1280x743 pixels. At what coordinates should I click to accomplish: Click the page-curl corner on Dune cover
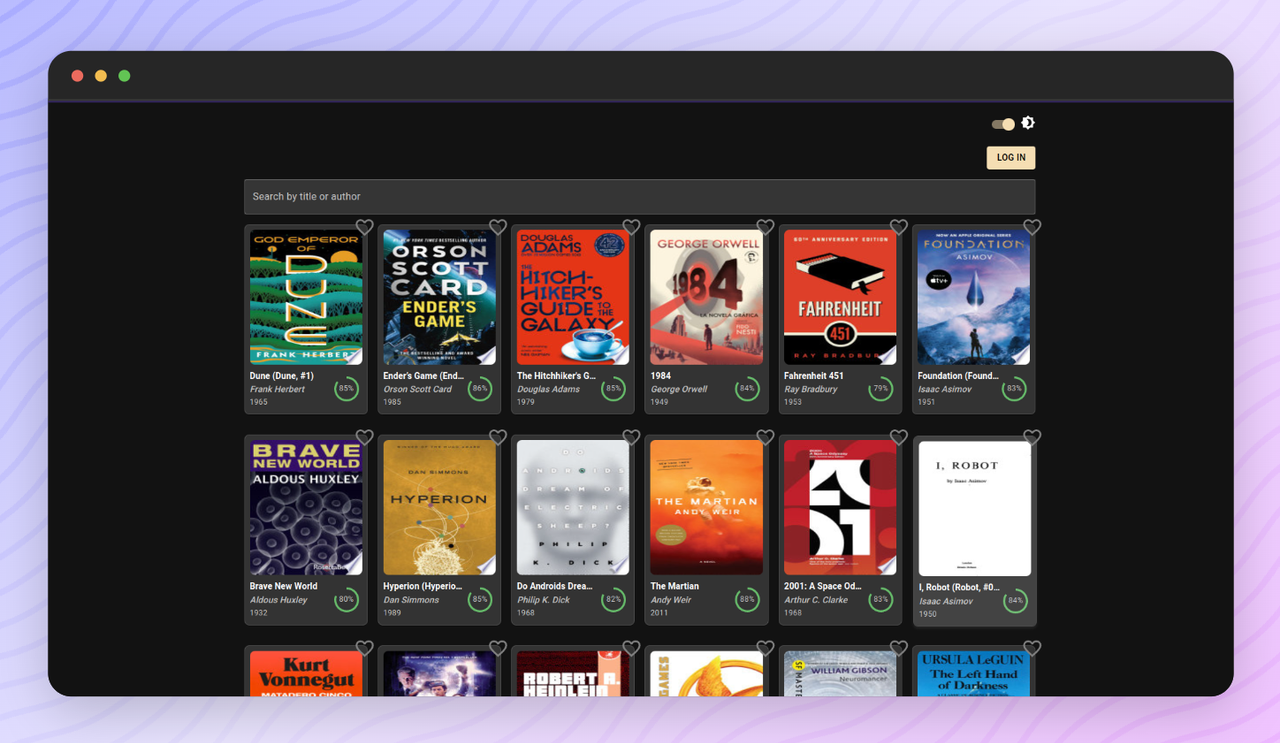tap(353, 356)
